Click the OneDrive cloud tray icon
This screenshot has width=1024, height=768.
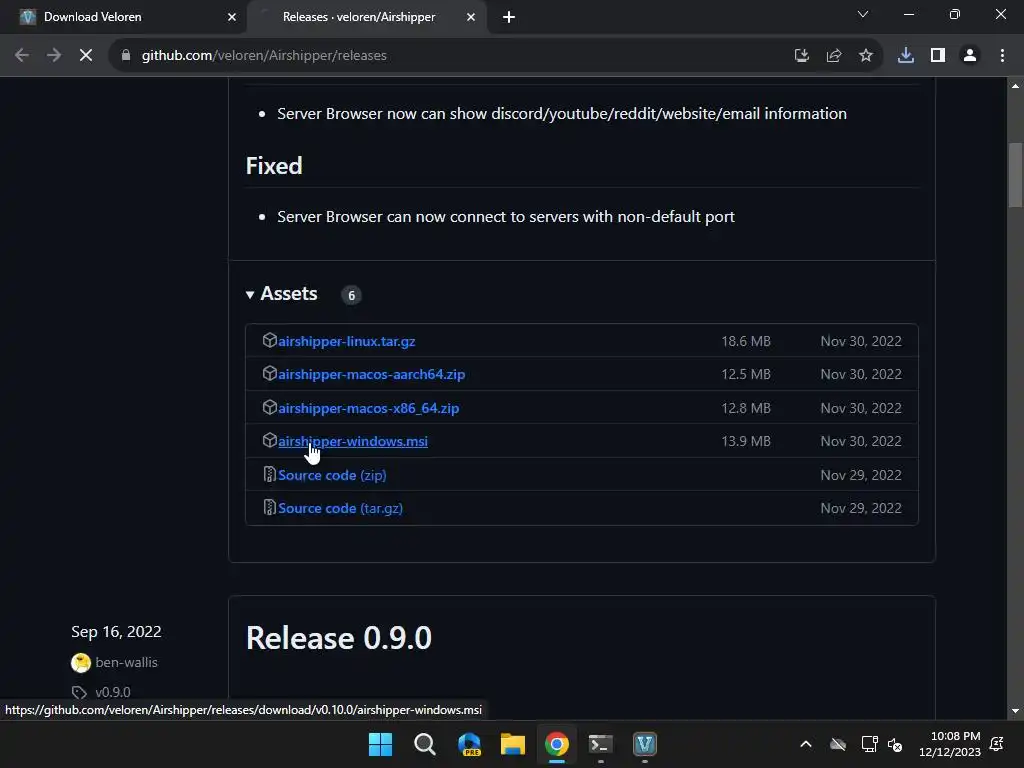click(838, 744)
